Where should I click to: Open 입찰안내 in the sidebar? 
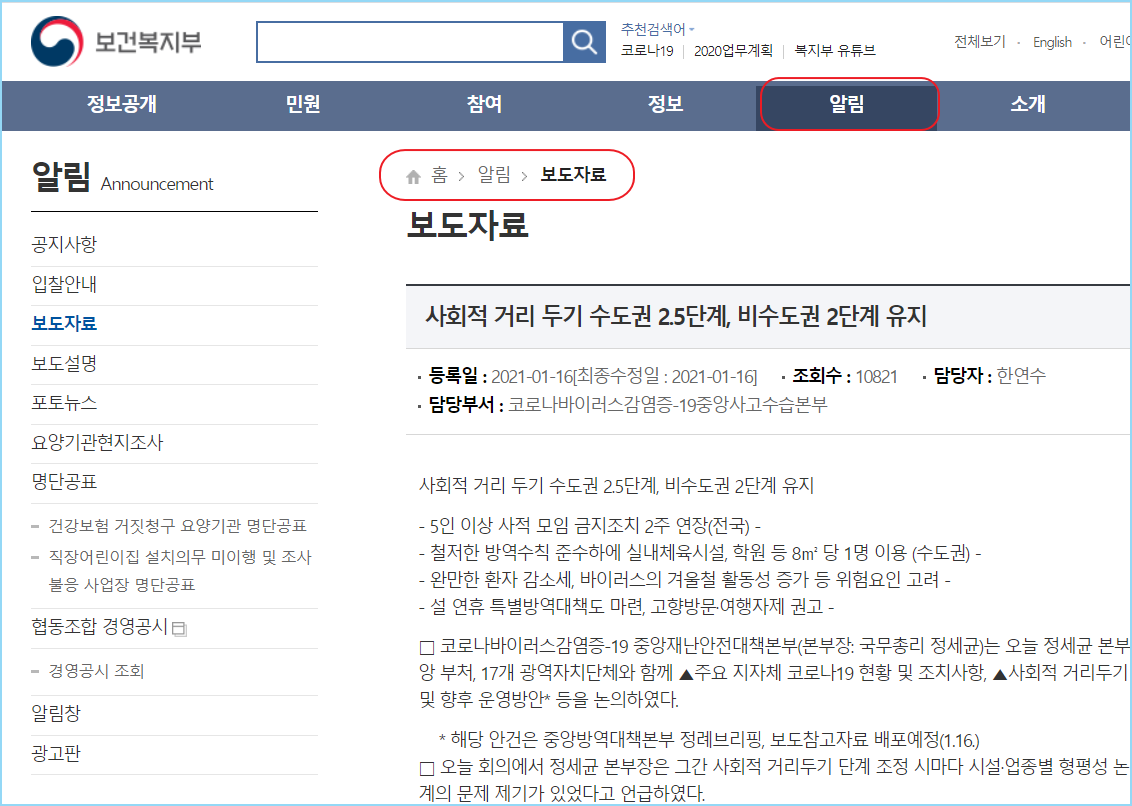64,284
